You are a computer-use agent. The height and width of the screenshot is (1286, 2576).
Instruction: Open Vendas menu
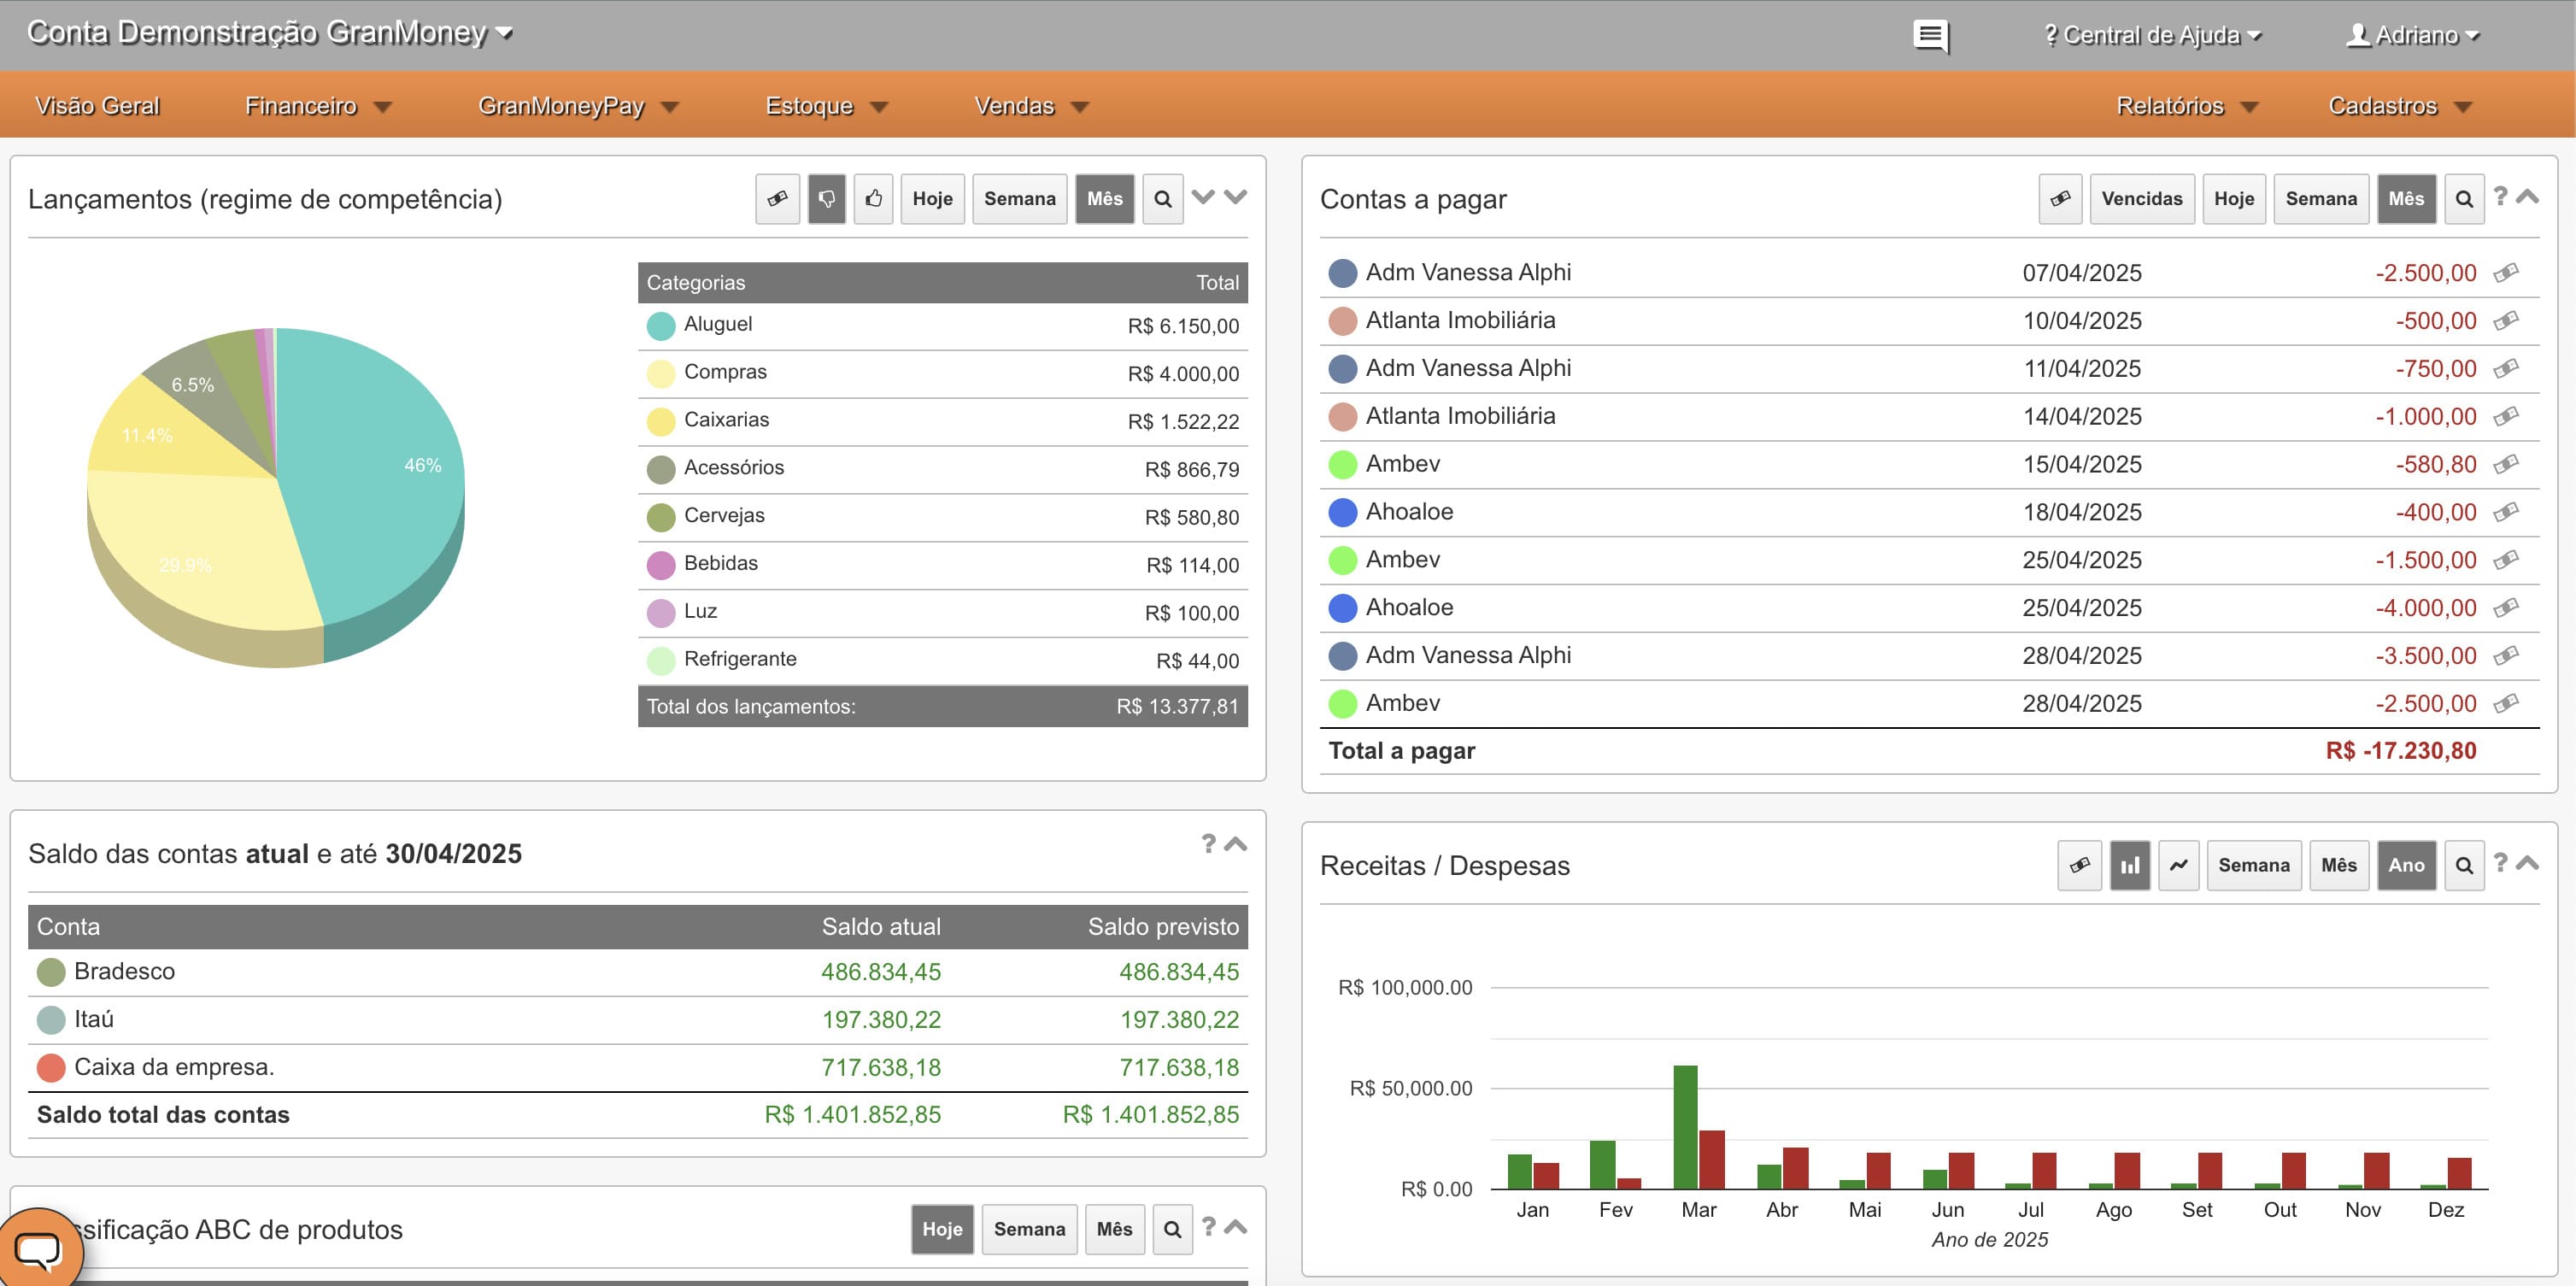(x=1032, y=106)
